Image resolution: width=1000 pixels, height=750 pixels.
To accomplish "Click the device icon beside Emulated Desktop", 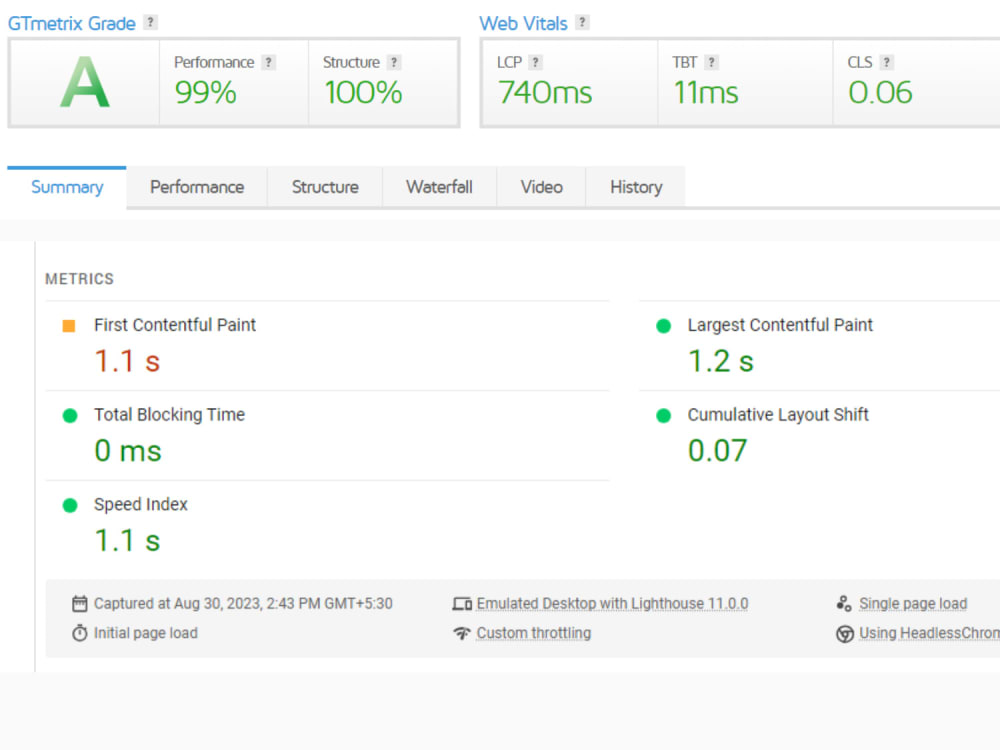I will pyautogui.click(x=462, y=603).
